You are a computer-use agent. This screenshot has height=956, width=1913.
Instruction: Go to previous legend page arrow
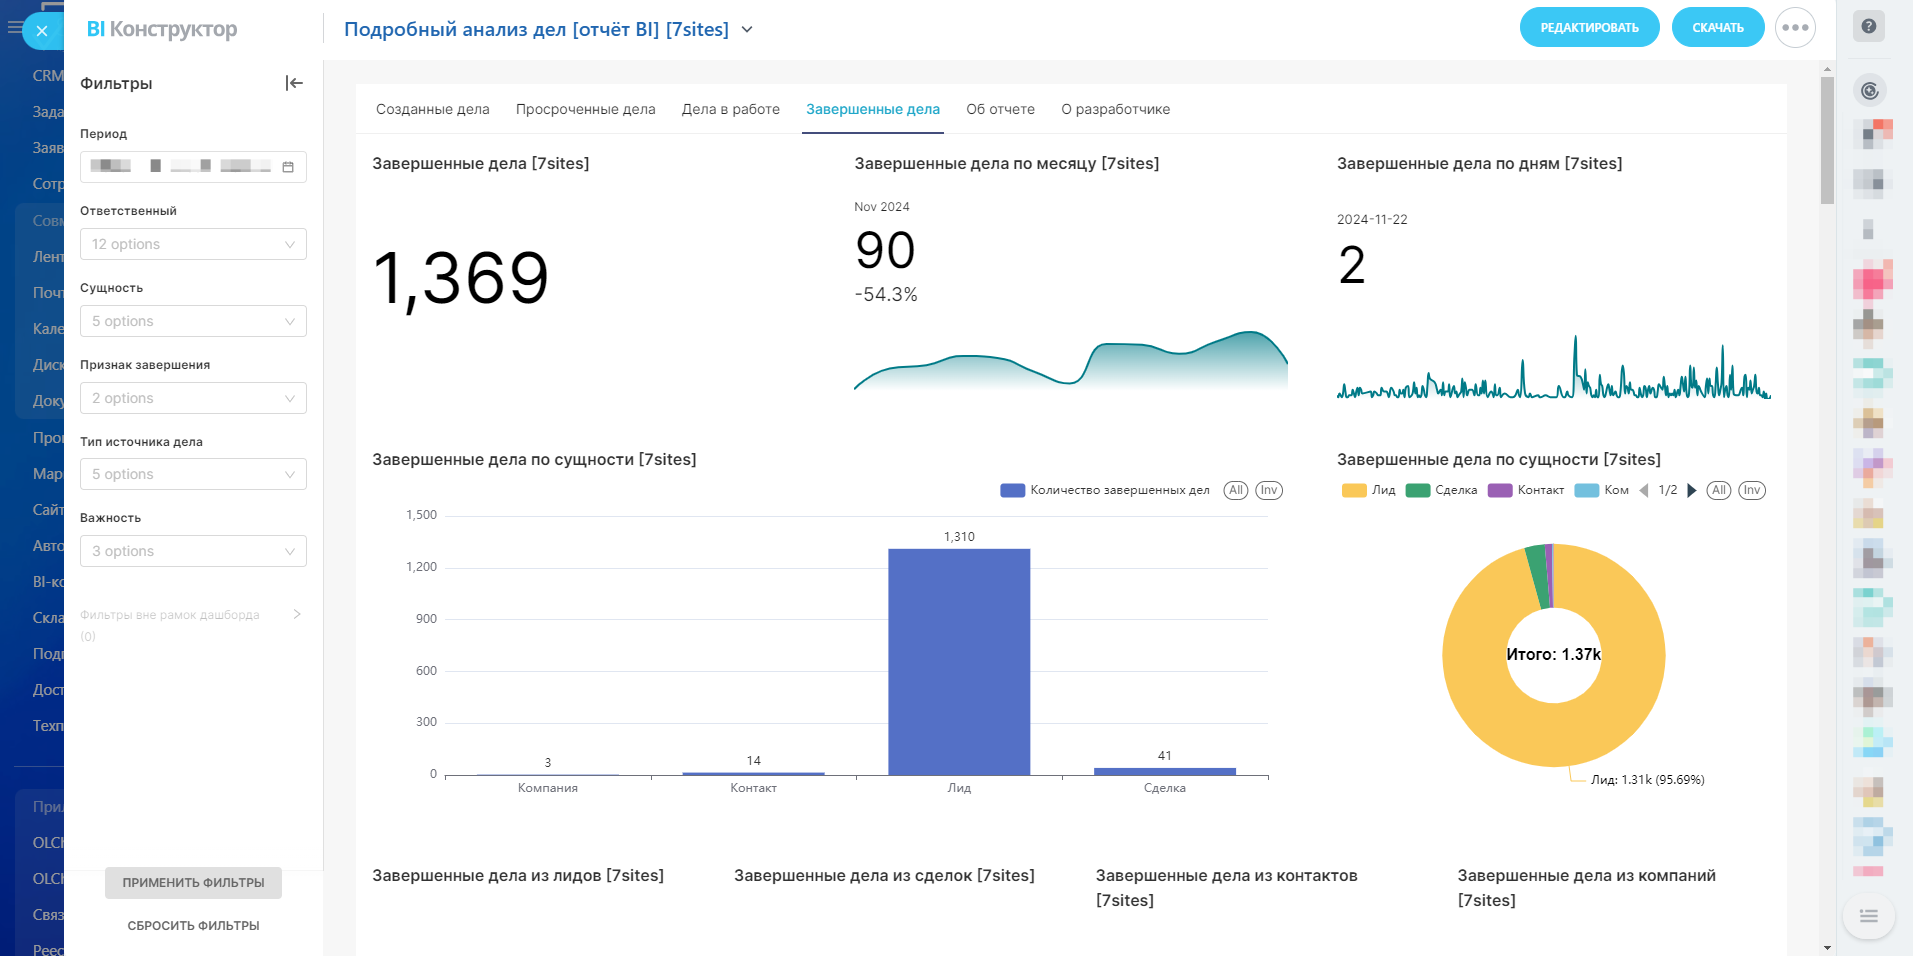click(x=1644, y=490)
